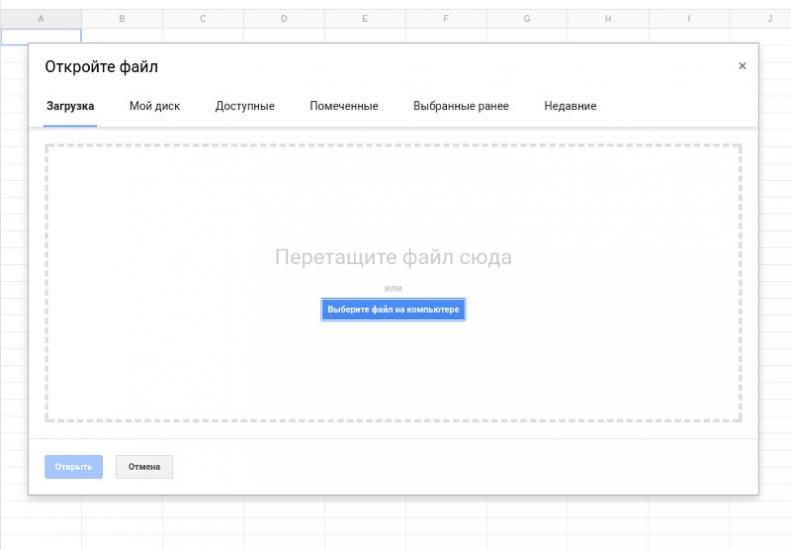Open the Мой диск tab

pyautogui.click(x=154, y=106)
